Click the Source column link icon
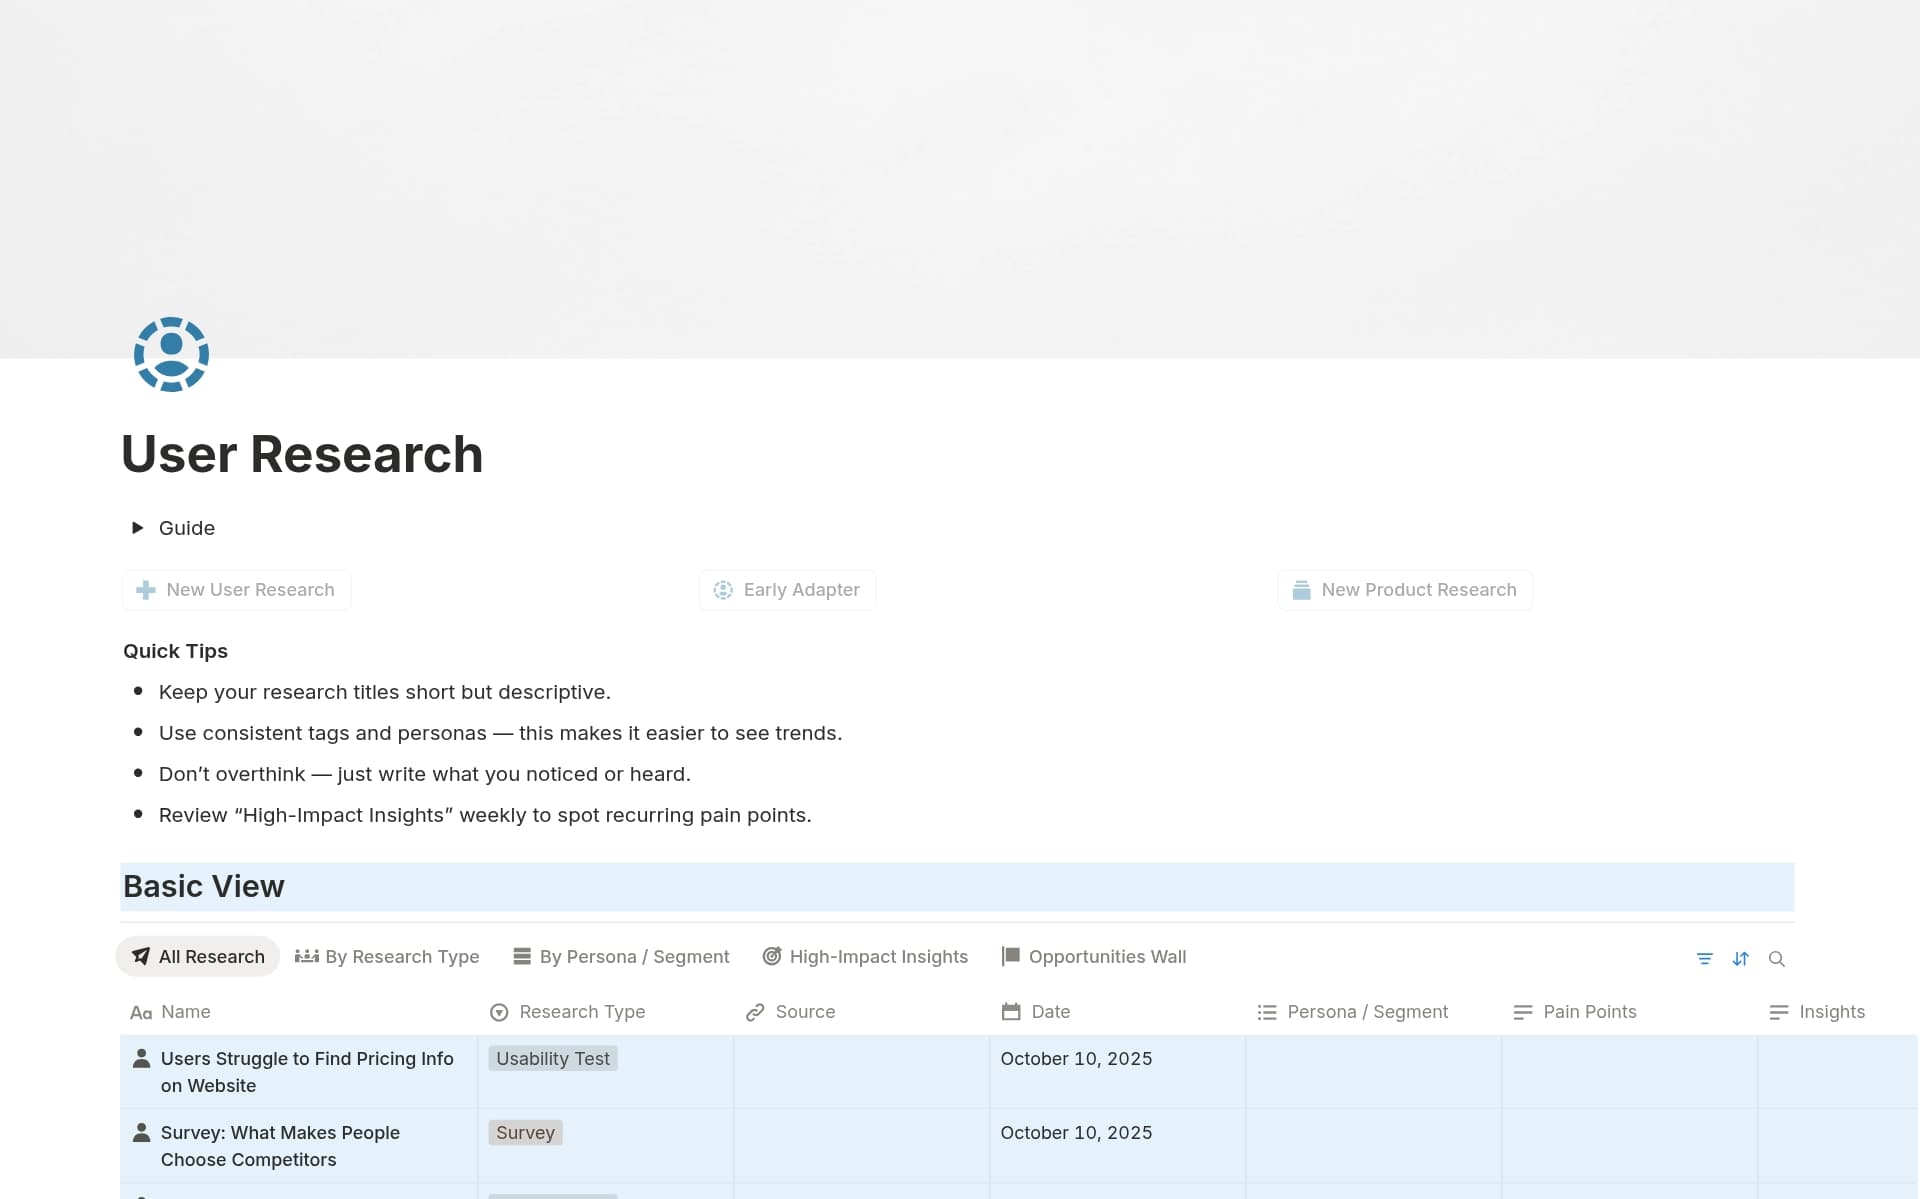The image size is (1920, 1199). (756, 1012)
